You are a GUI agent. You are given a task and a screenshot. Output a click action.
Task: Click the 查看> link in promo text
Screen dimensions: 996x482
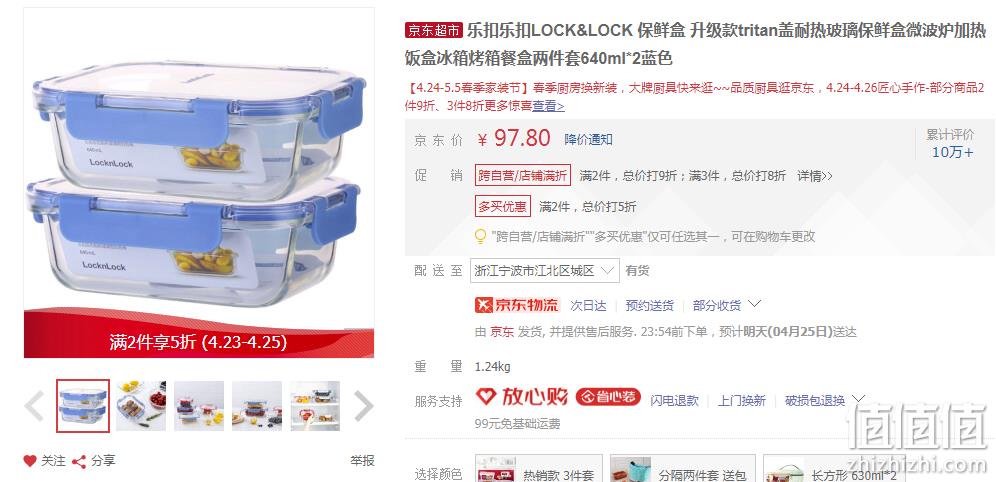click(x=548, y=106)
